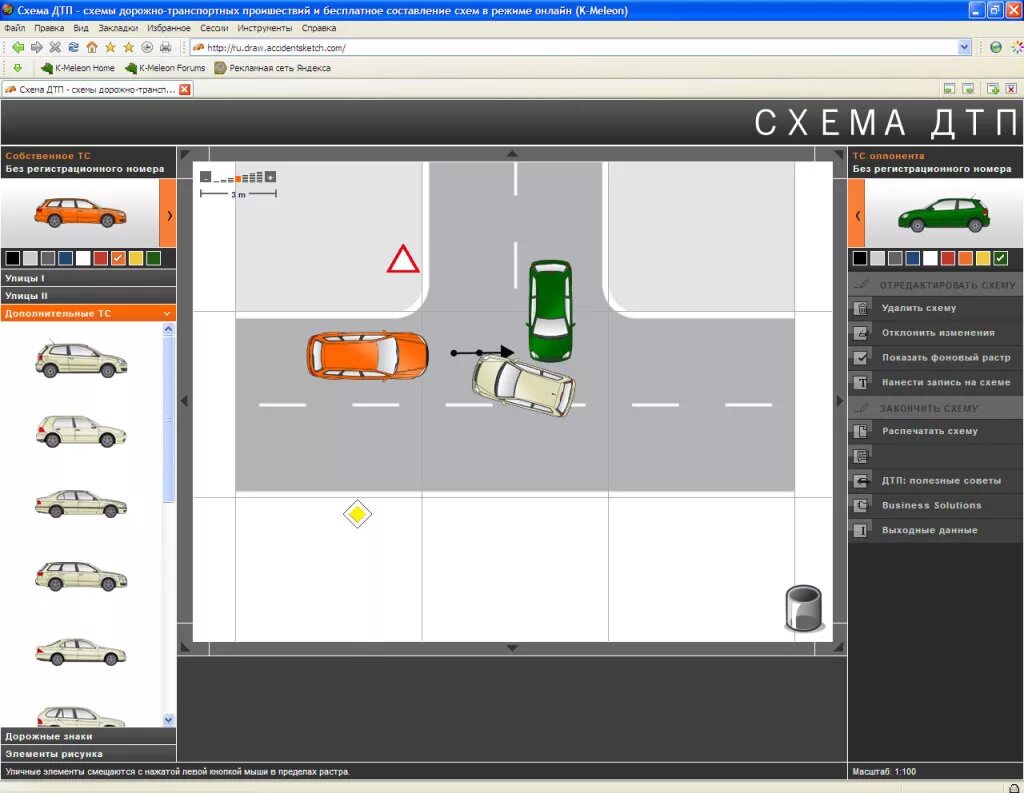Open the Вид menu

click(81, 28)
